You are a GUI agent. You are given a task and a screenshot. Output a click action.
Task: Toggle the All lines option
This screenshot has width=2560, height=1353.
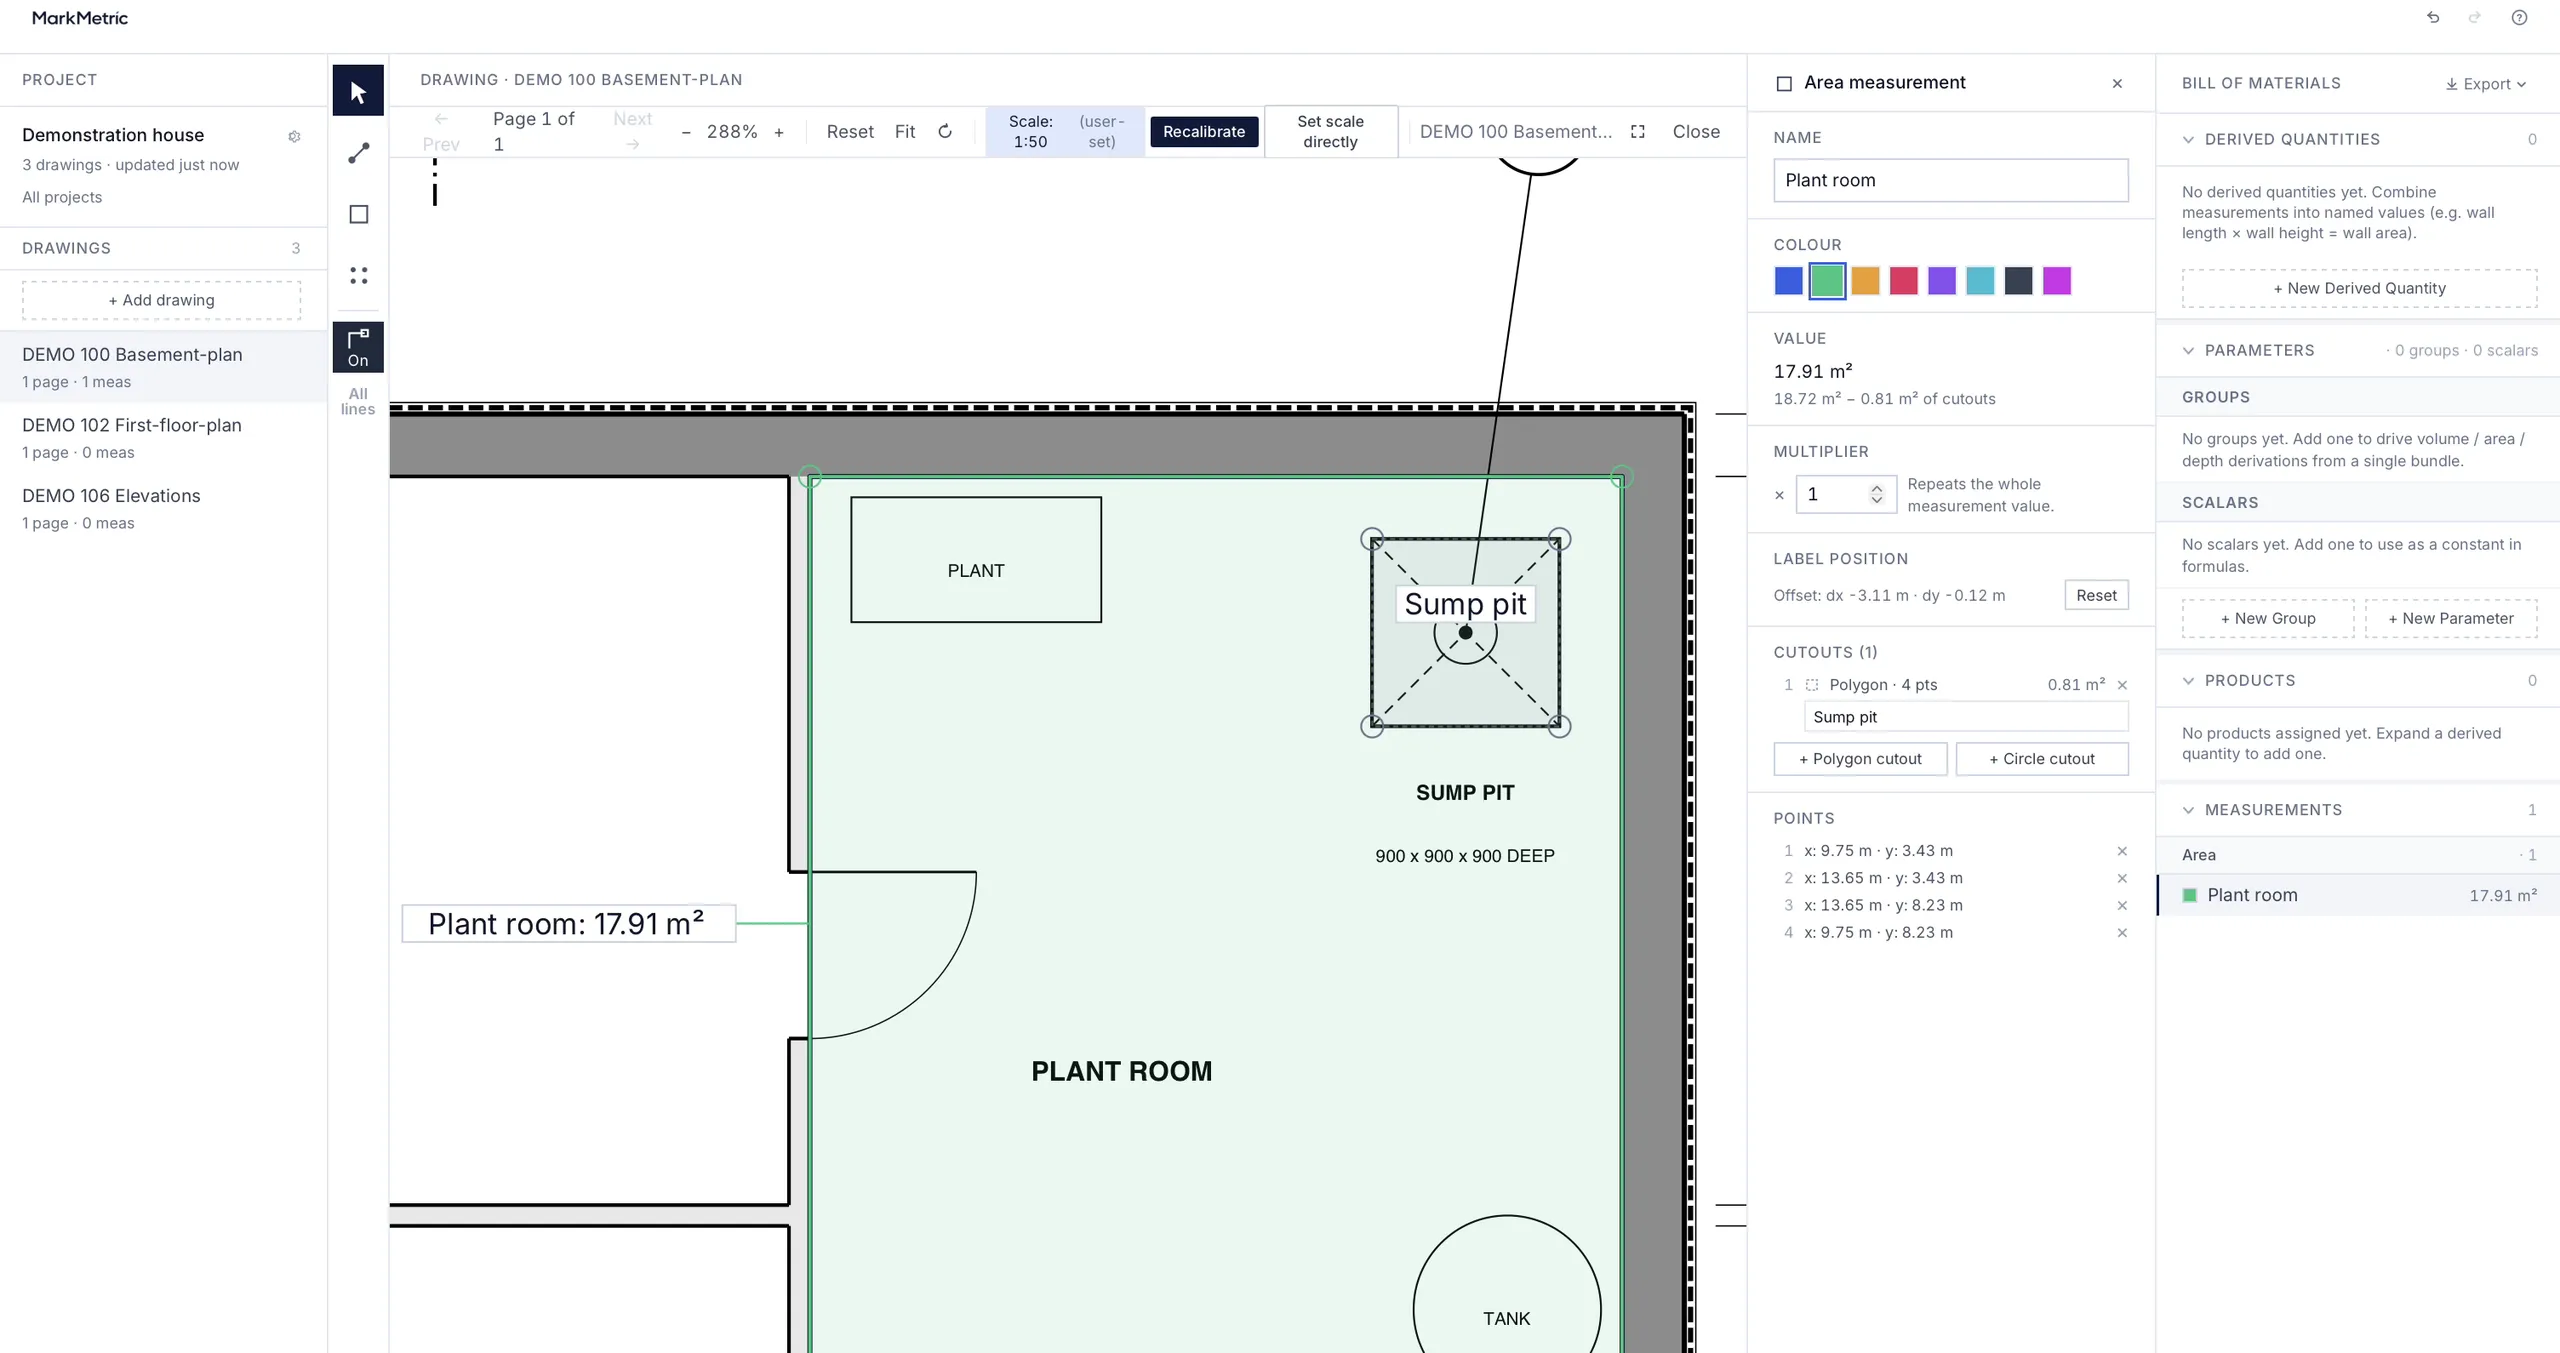pyautogui.click(x=358, y=401)
